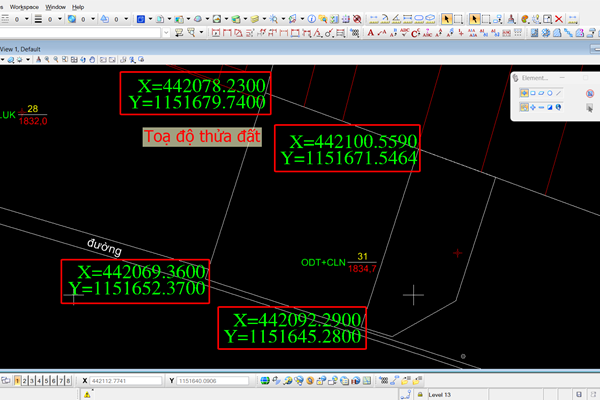
Task: Select the Place Note tool
Action: coord(382,33)
